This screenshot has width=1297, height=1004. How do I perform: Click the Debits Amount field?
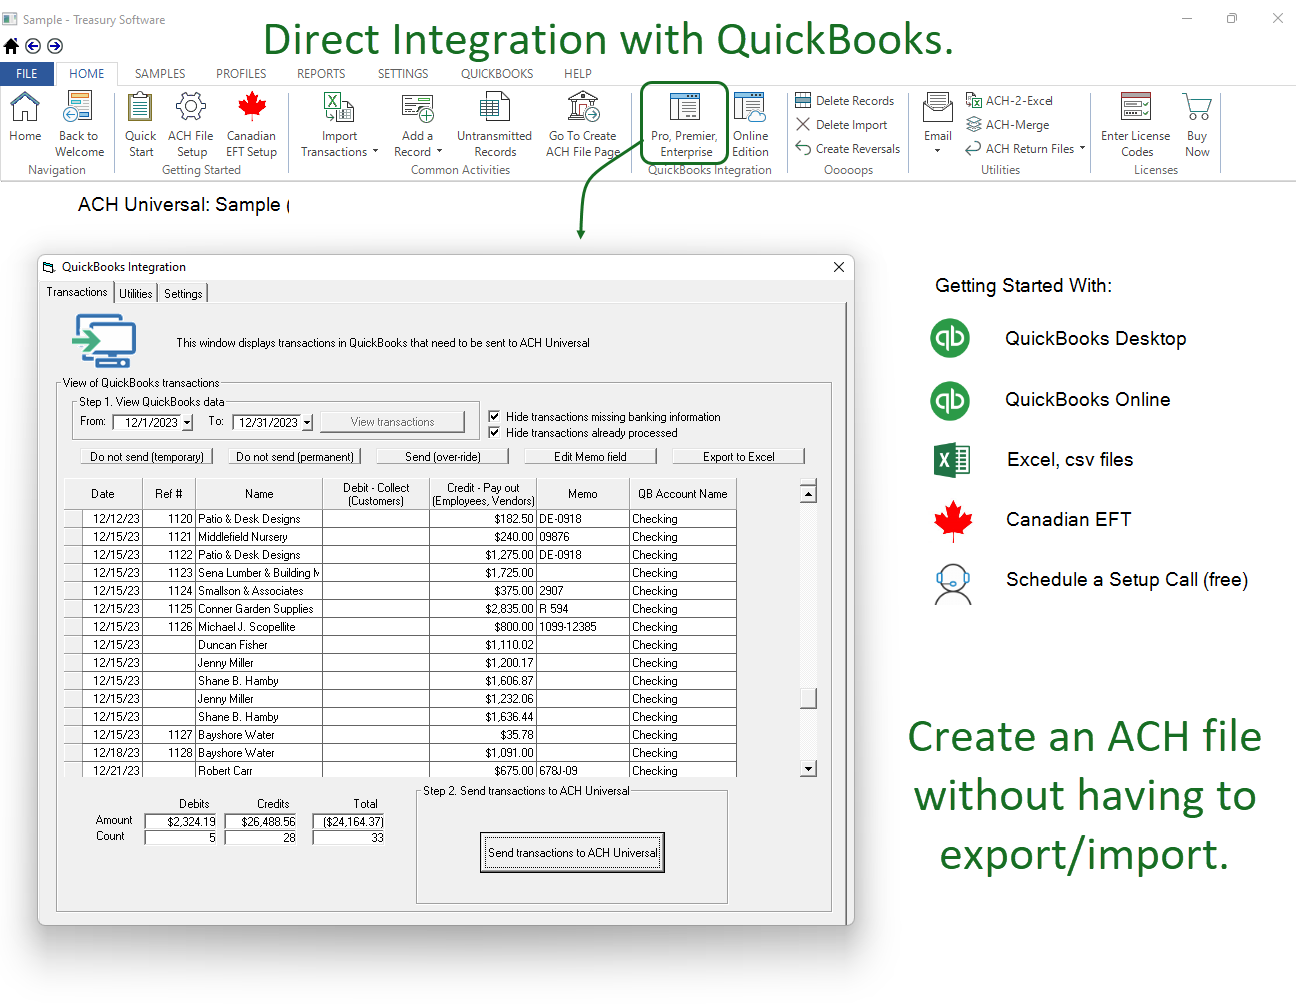pyautogui.click(x=181, y=822)
